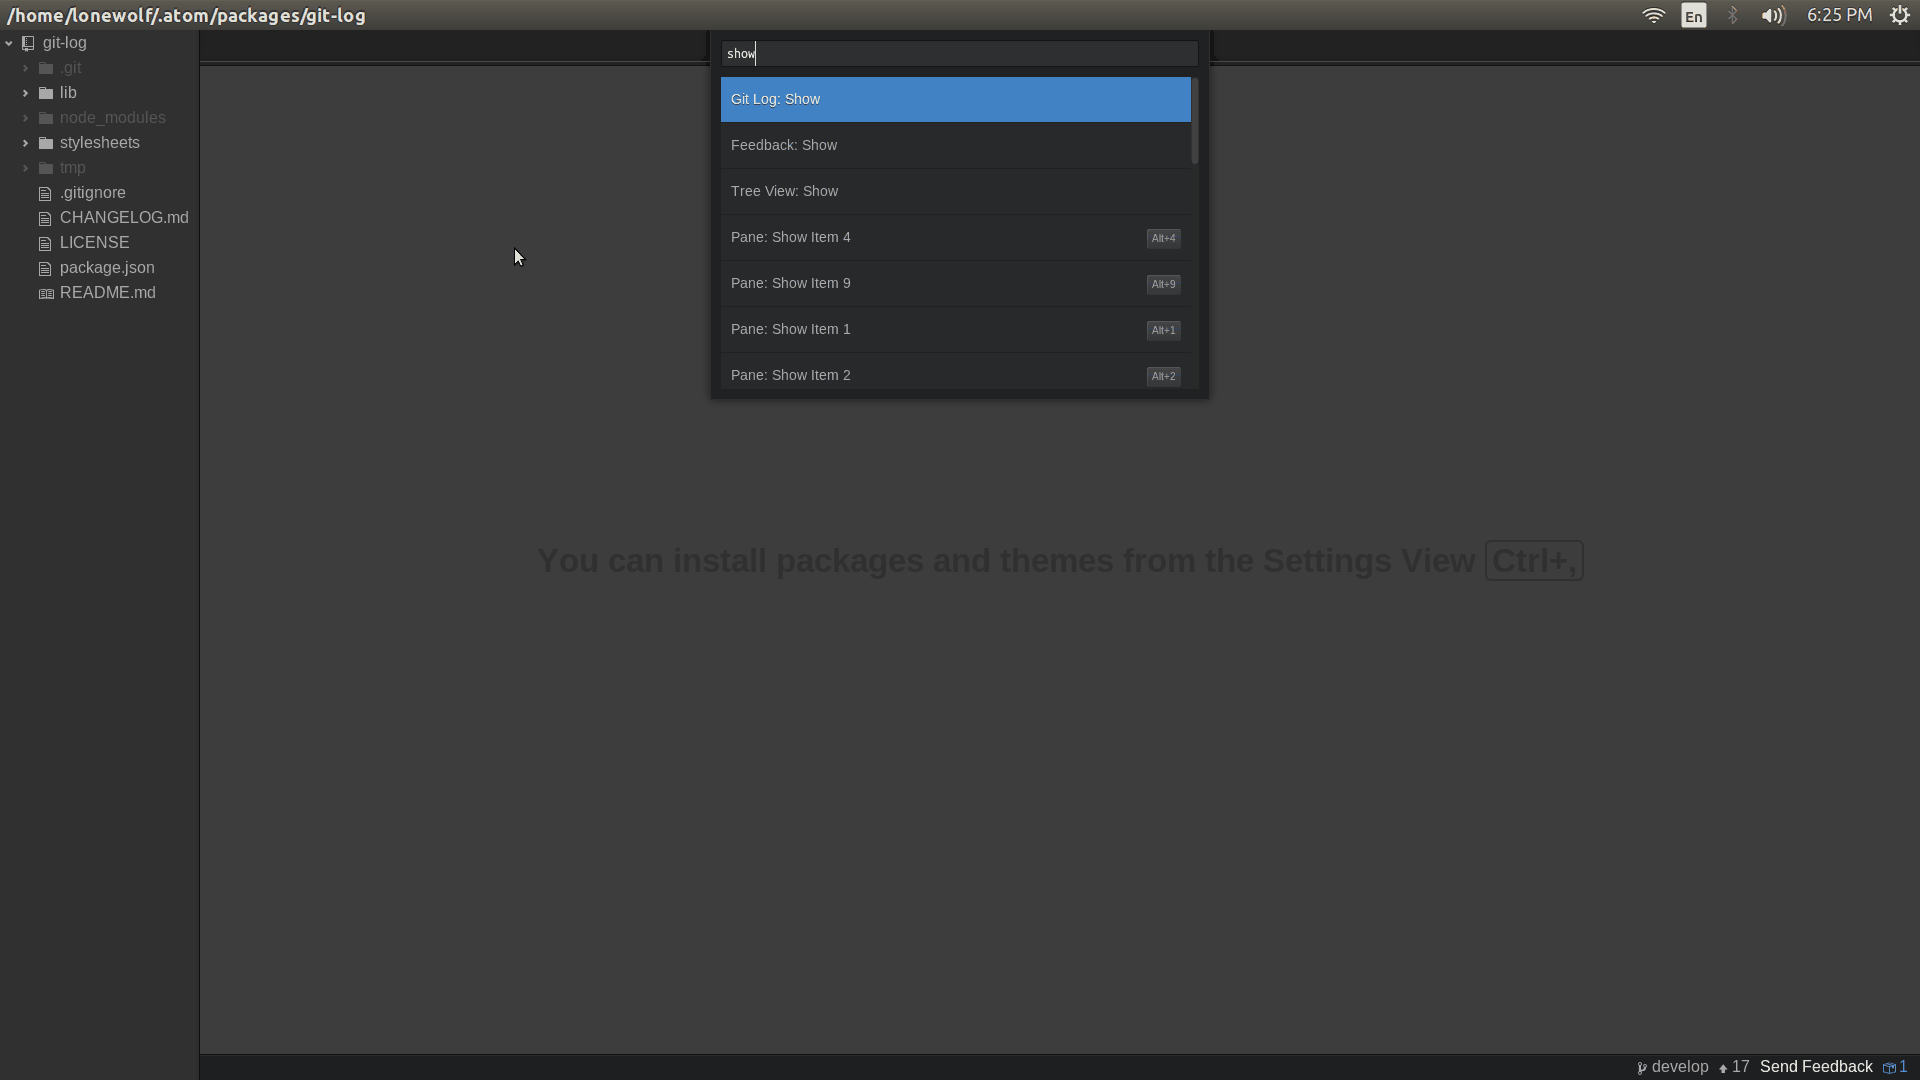Open the Wi-Fi network indicator
The width and height of the screenshot is (1920, 1080).
click(x=1653, y=15)
